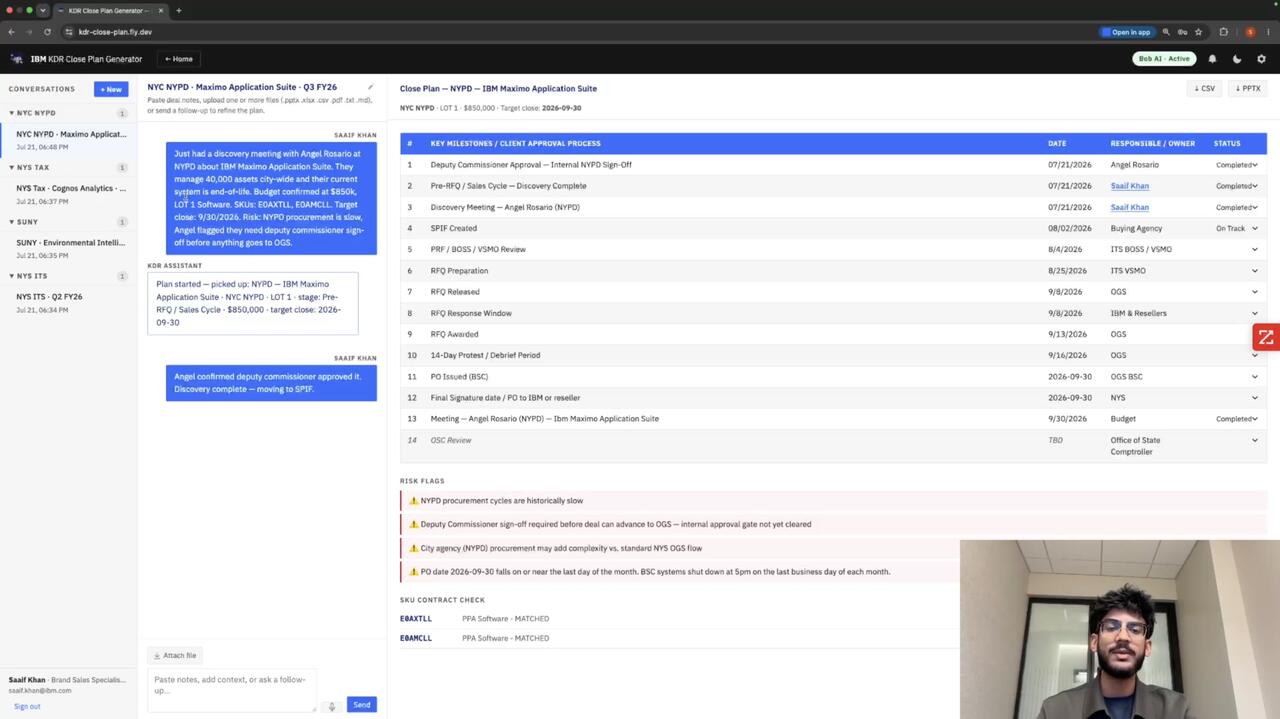Screen dimensions: 1280x719
Task: Go back in browser history
Action: pos(11,32)
